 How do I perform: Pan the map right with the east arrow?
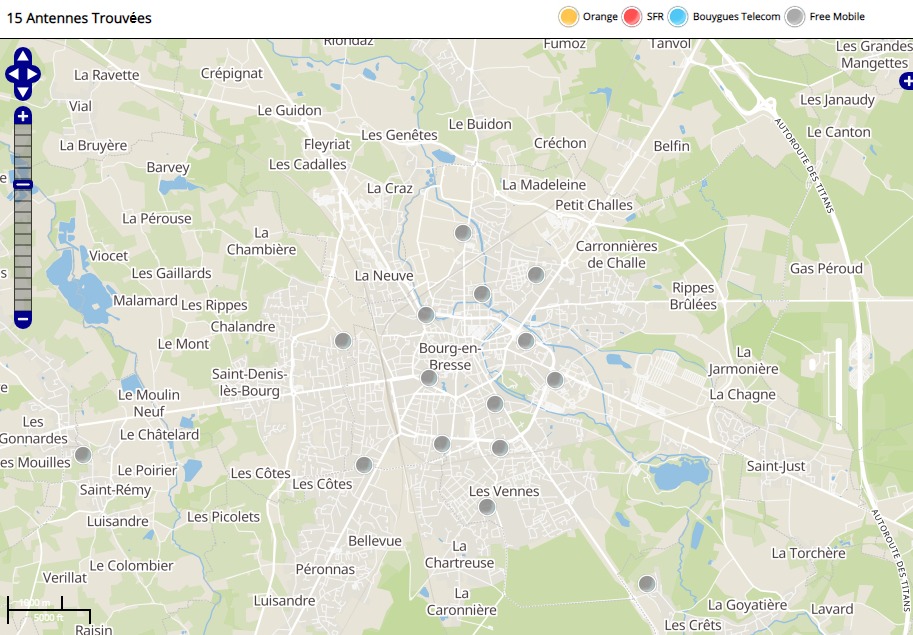tap(34, 74)
